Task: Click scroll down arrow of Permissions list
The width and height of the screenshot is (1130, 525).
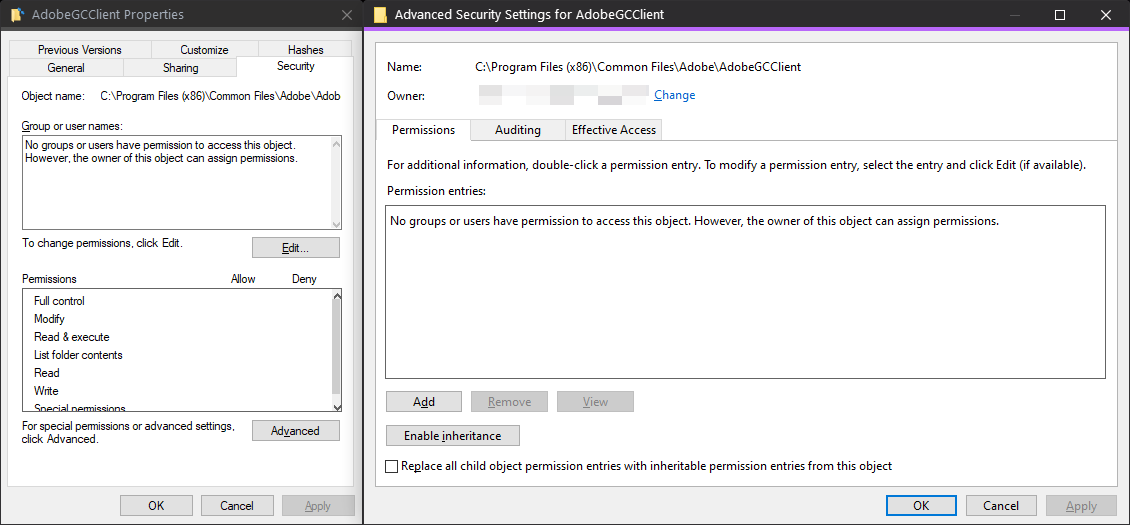Action: click(x=336, y=406)
